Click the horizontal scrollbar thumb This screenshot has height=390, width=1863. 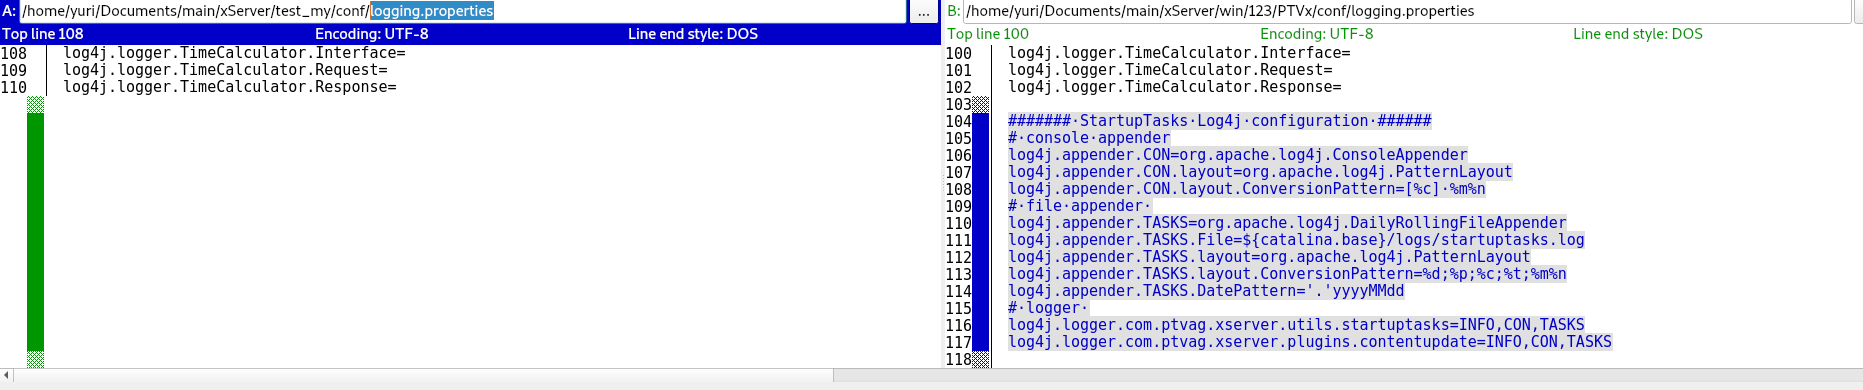424,376
